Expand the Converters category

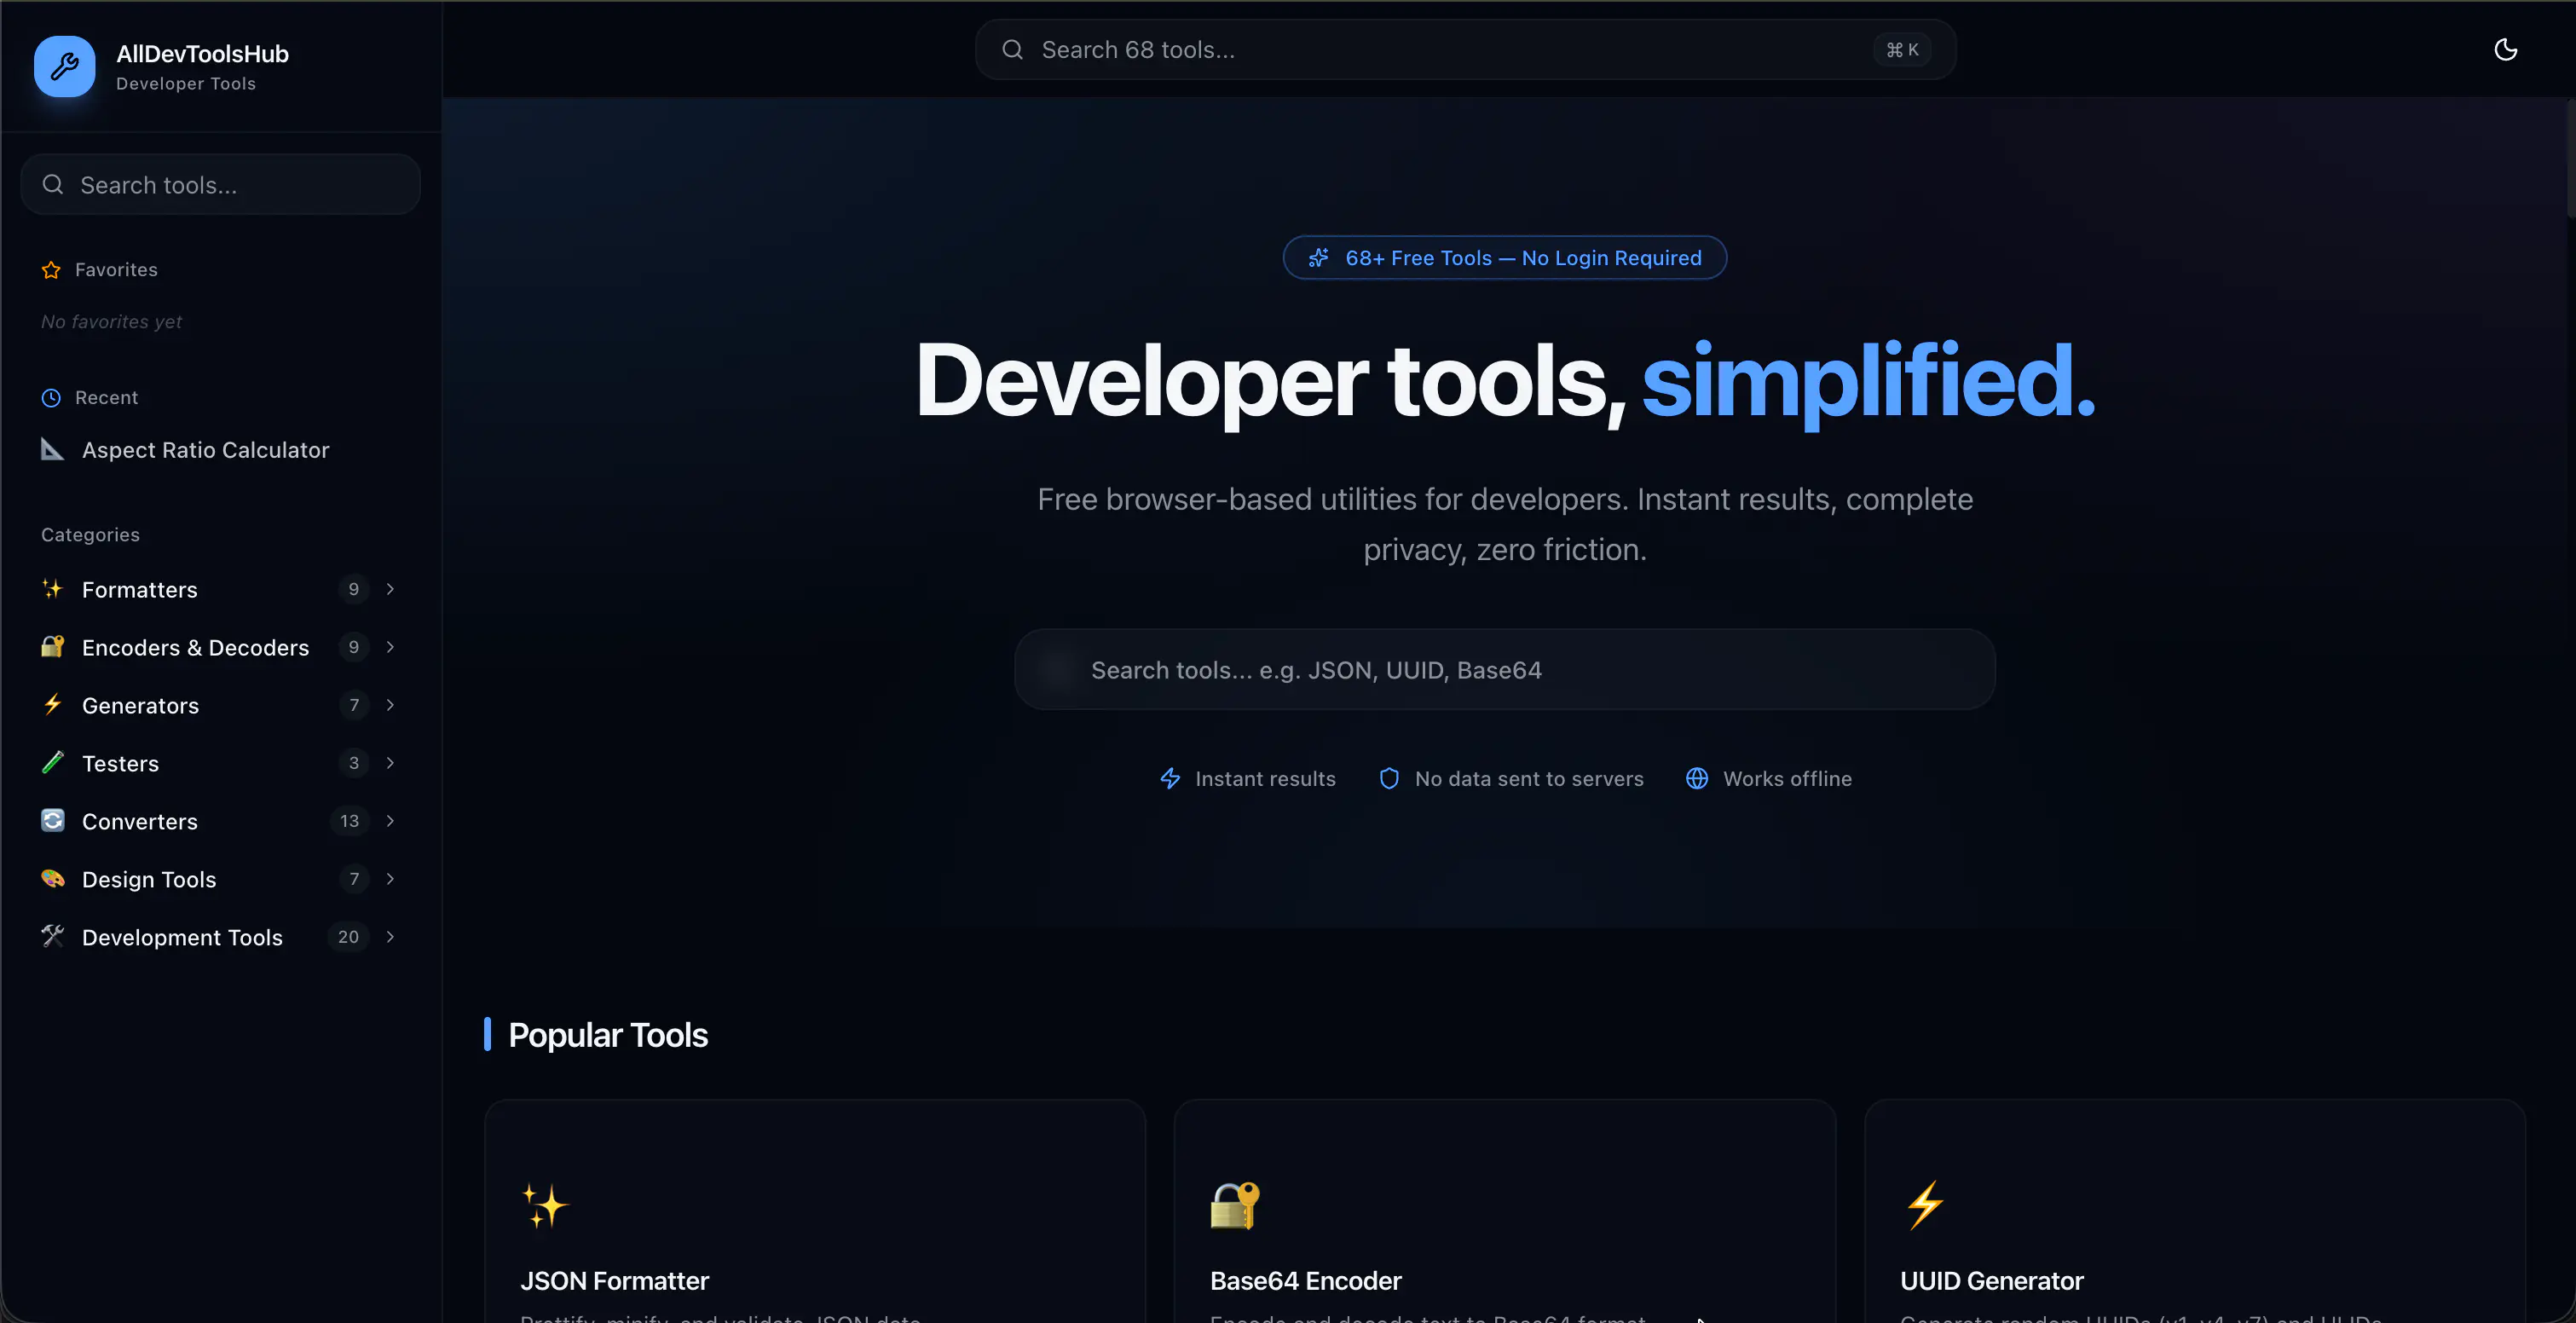point(390,821)
